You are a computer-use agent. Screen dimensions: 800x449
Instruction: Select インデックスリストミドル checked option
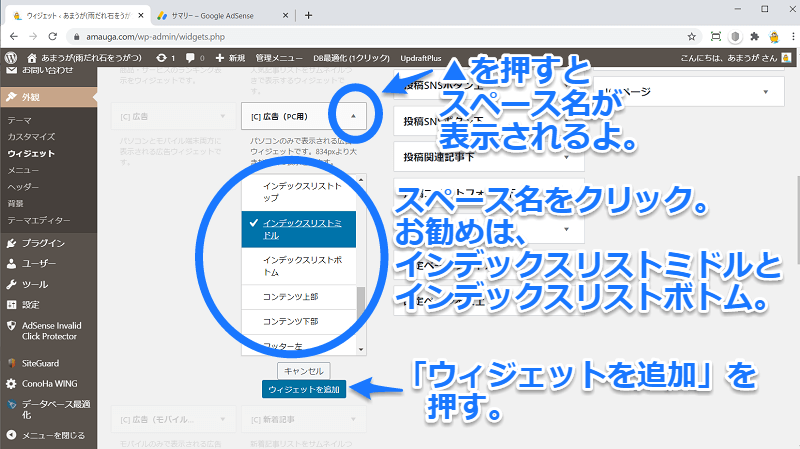pyautogui.click(x=300, y=228)
